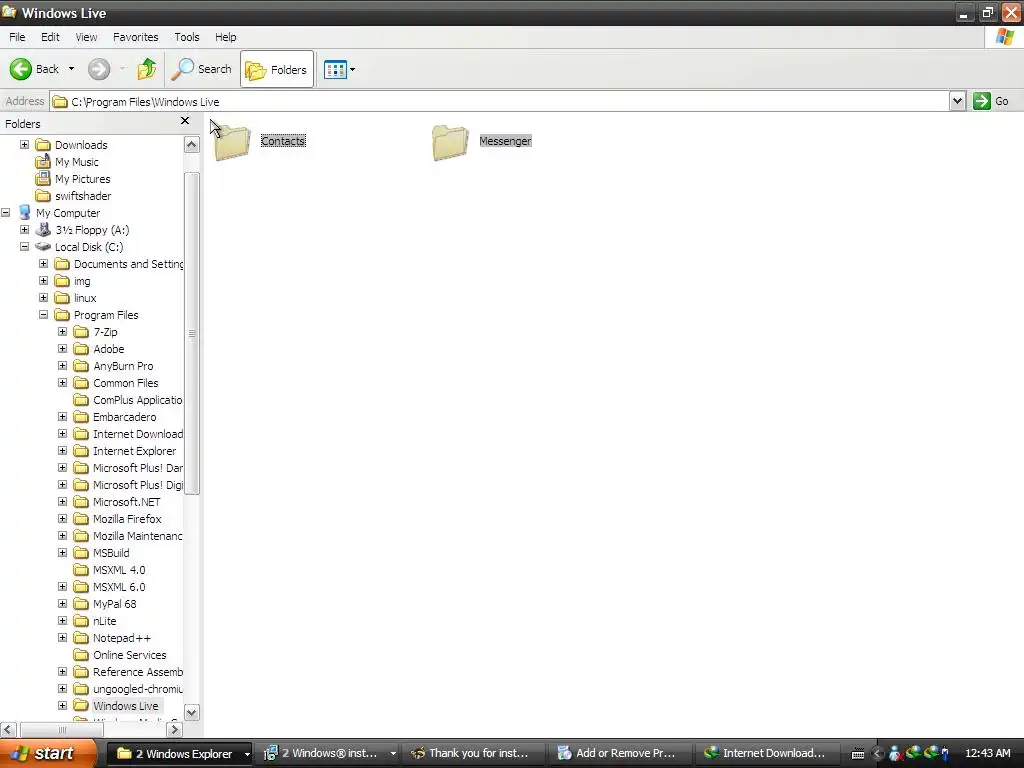Click the My Computer icon in tree
The height and width of the screenshot is (768, 1024).
click(25, 212)
